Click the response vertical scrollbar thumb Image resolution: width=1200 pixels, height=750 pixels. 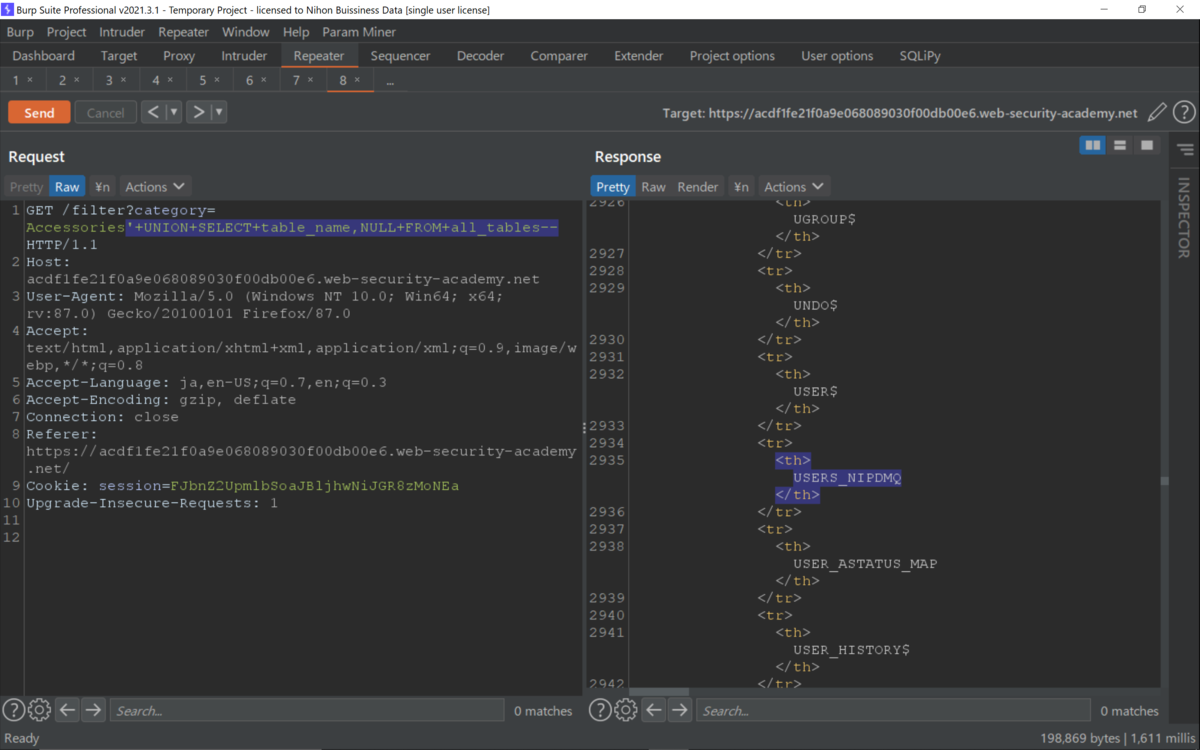tap(1165, 481)
